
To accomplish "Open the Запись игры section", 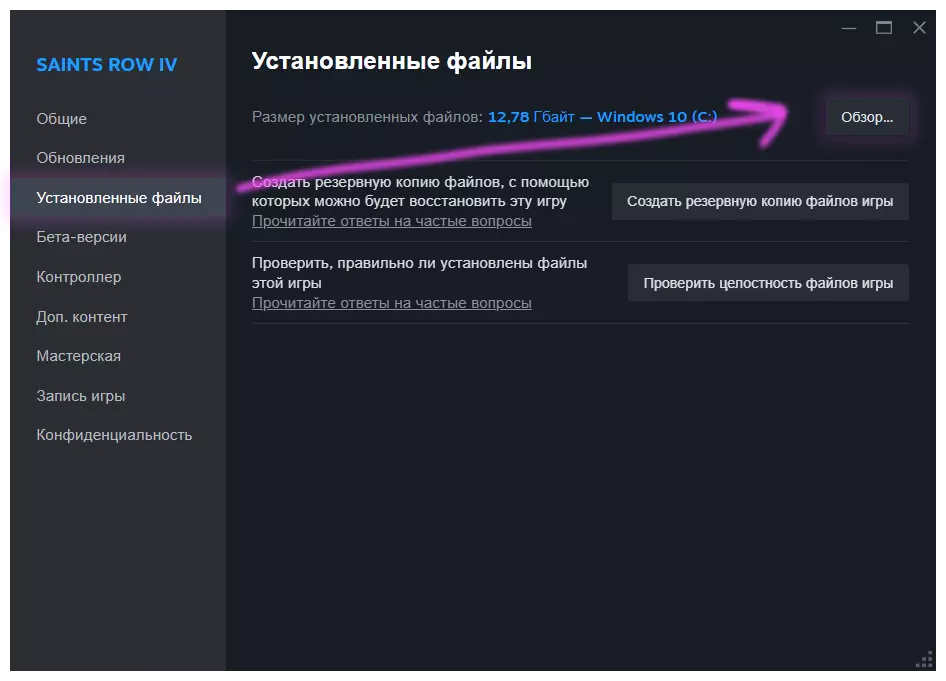I will [81, 396].
